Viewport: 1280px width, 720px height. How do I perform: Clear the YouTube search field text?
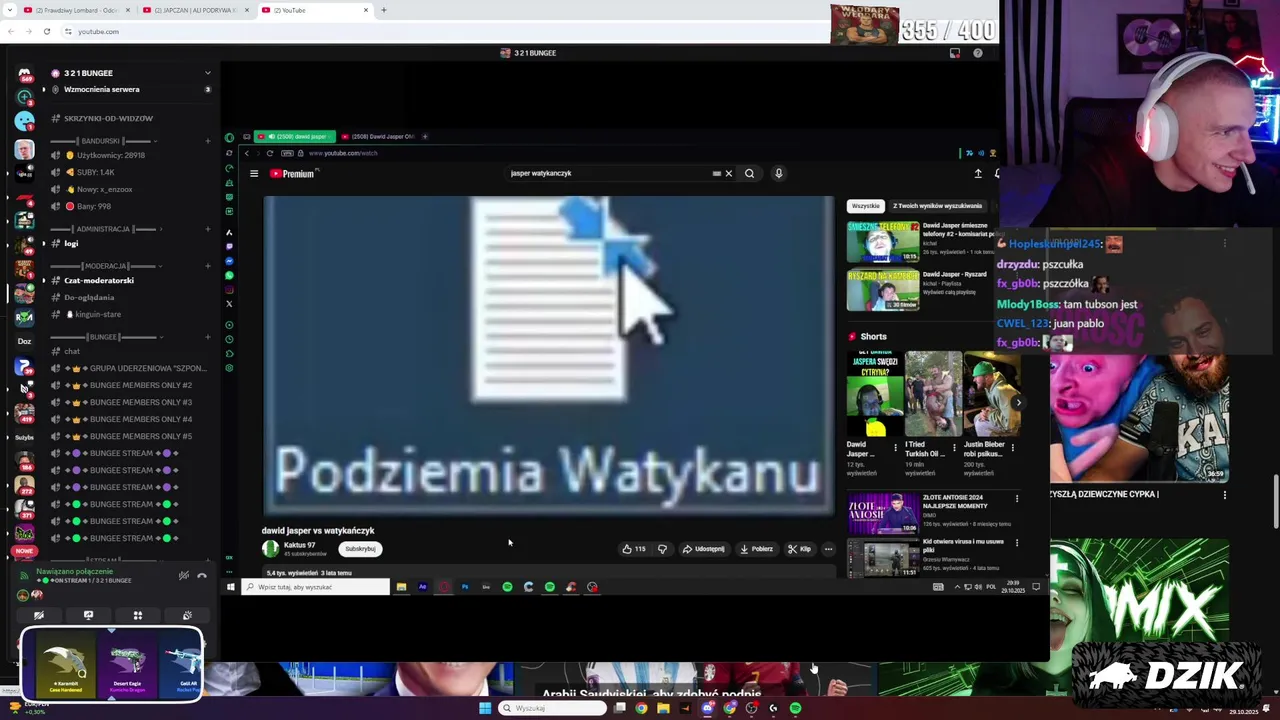tap(728, 173)
